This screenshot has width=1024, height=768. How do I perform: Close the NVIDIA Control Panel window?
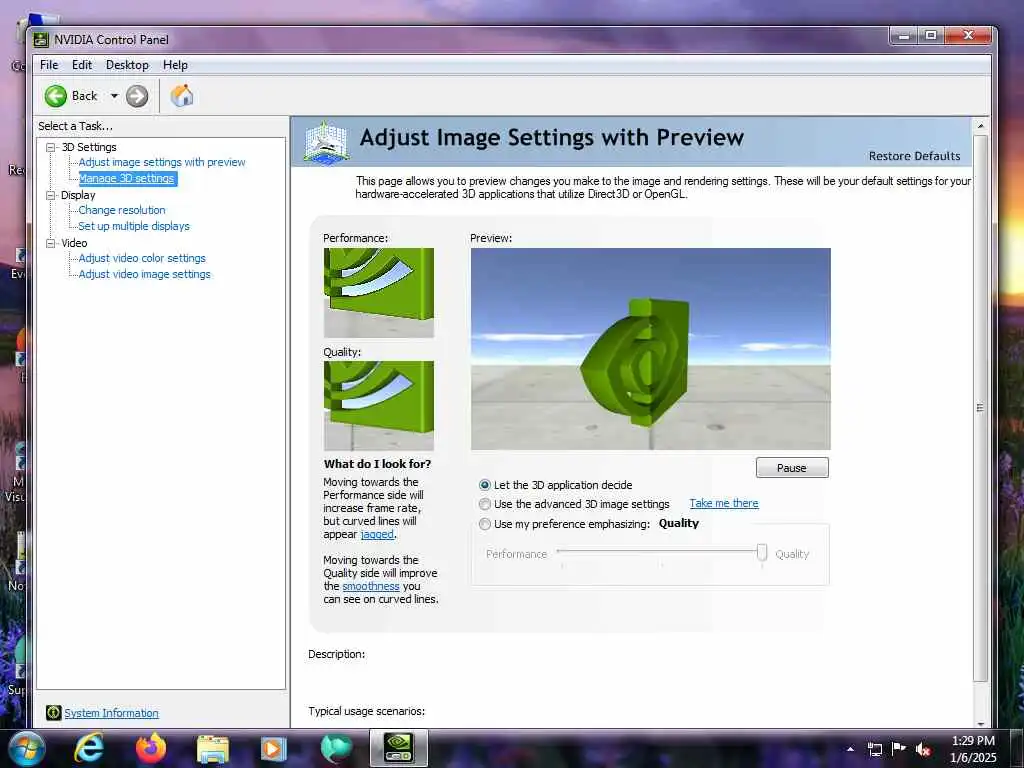pyautogui.click(x=968, y=35)
